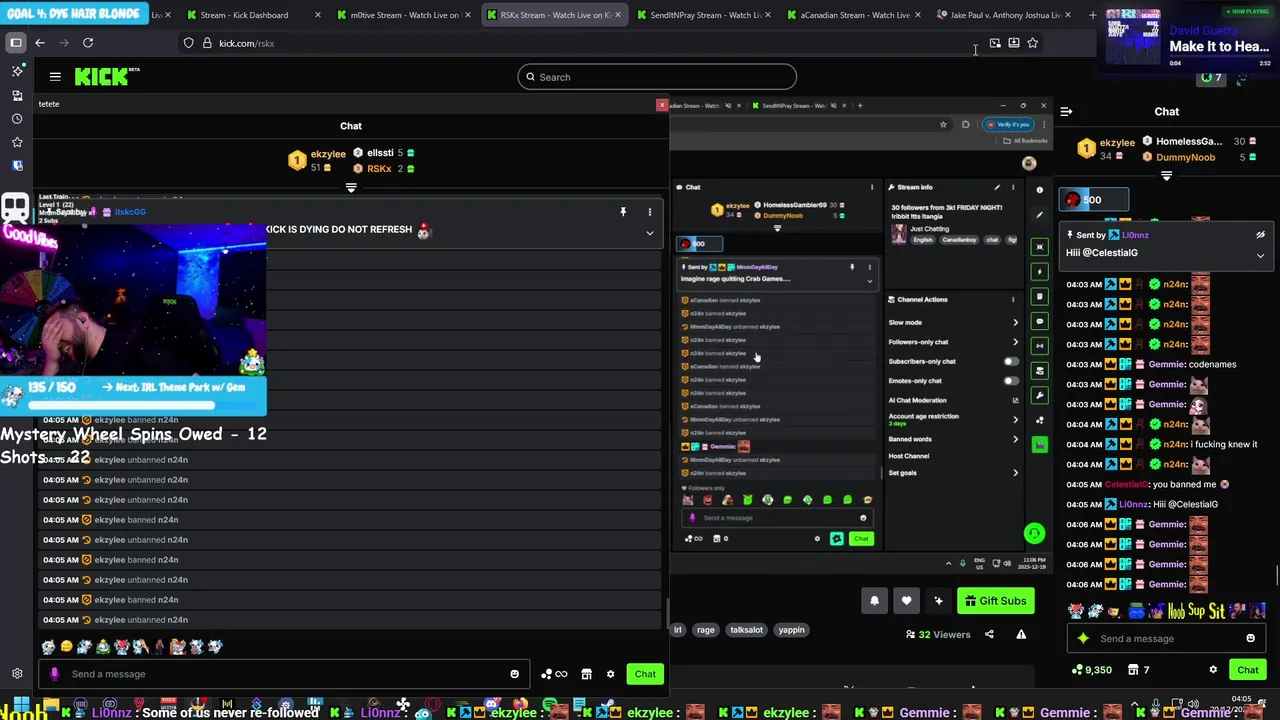The width and height of the screenshot is (1280, 720).
Task: Open right chat settings gear
Action: (1213, 670)
